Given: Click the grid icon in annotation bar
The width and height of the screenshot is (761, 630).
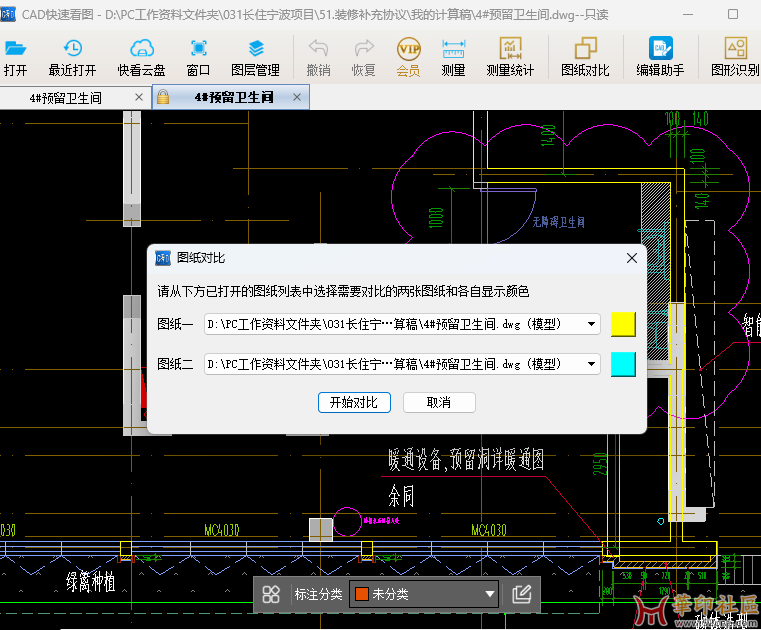Looking at the screenshot, I should tap(271, 594).
